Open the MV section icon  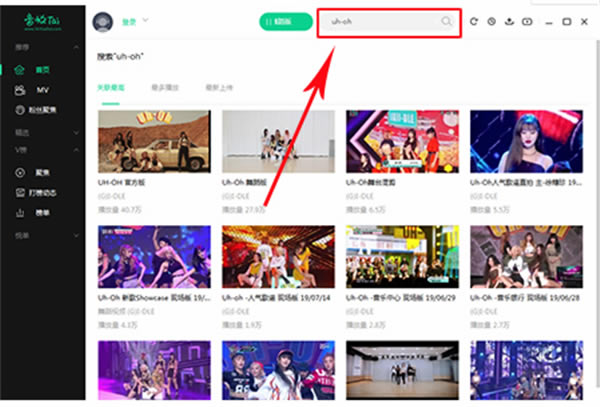[20, 90]
